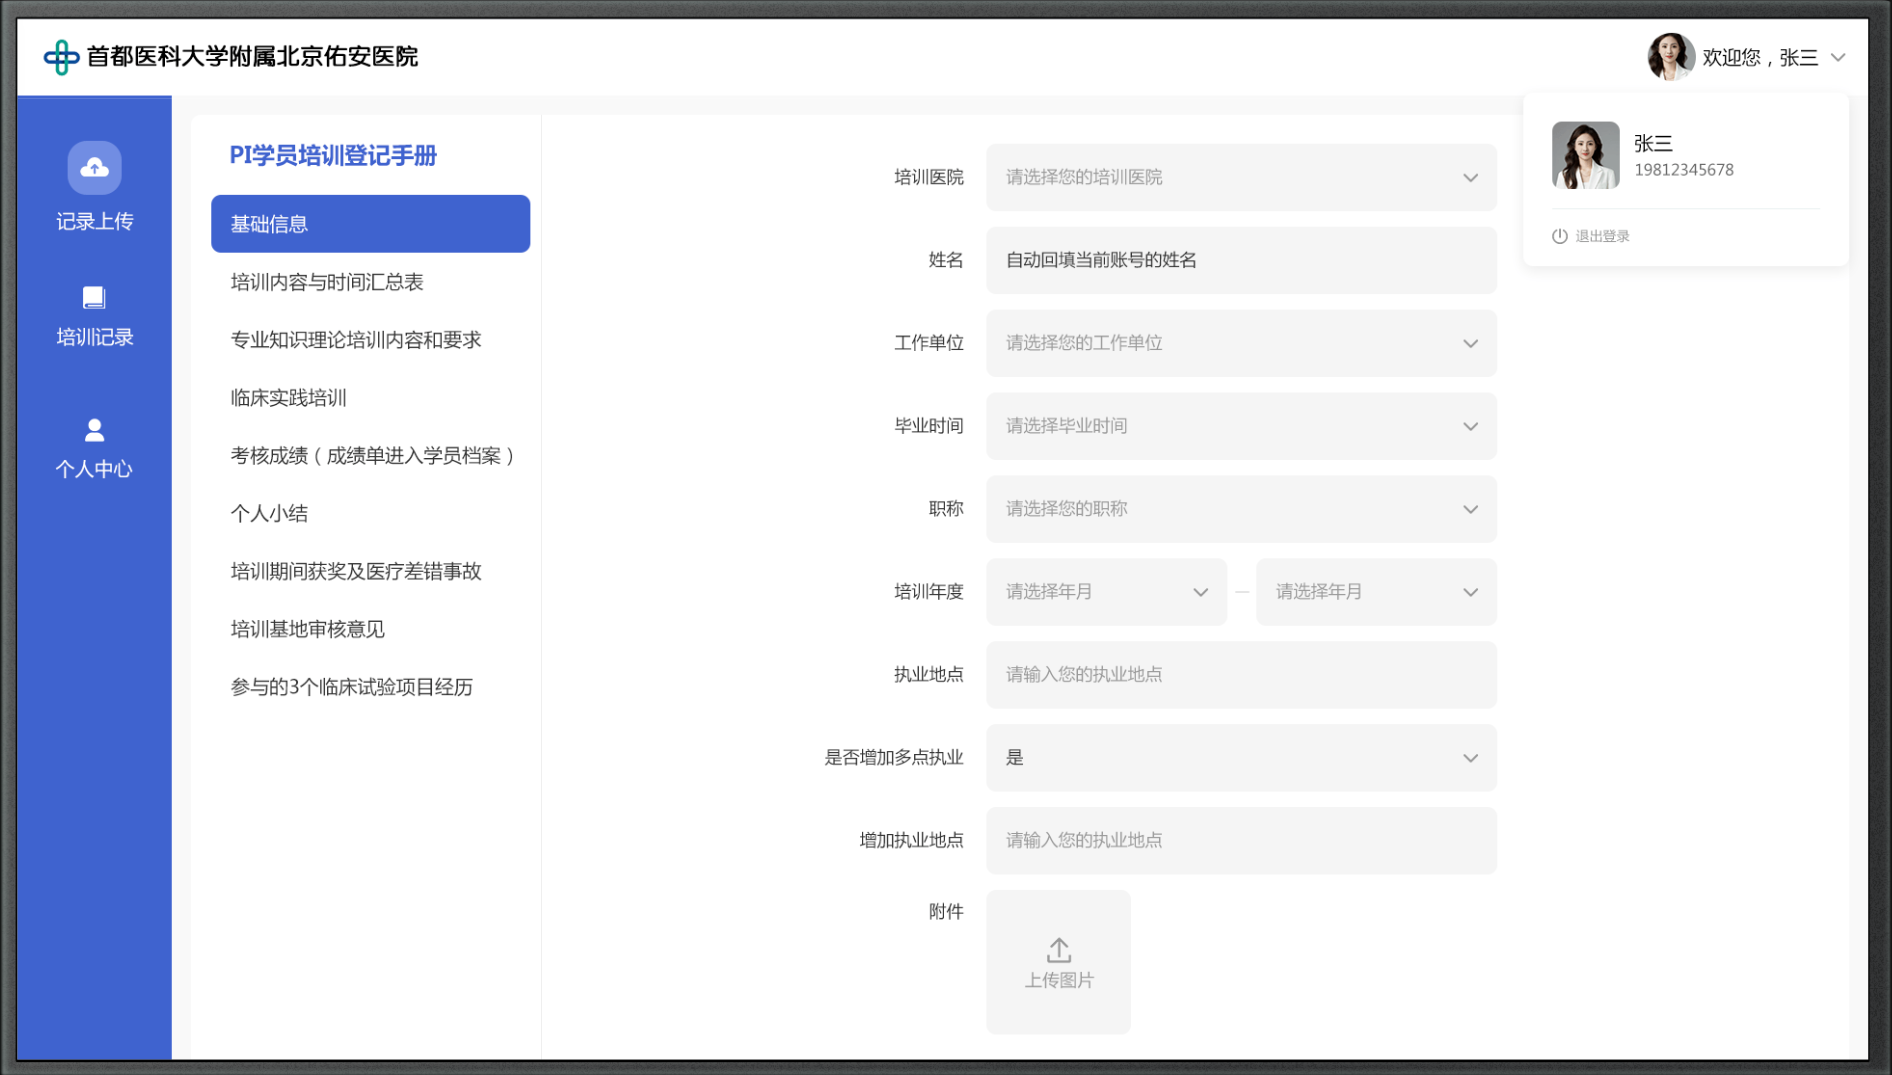Select the 培训年度 start month dropdown
1892x1075 pixels.
click(x=1106, y=592)
